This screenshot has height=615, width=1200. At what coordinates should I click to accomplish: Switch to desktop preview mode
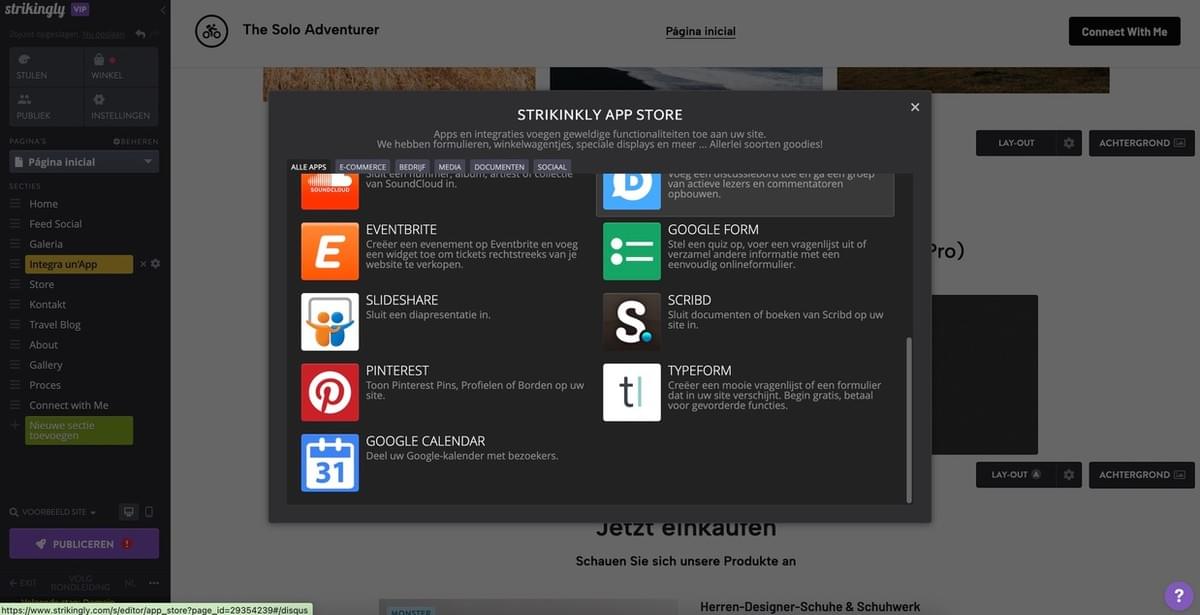128,512
